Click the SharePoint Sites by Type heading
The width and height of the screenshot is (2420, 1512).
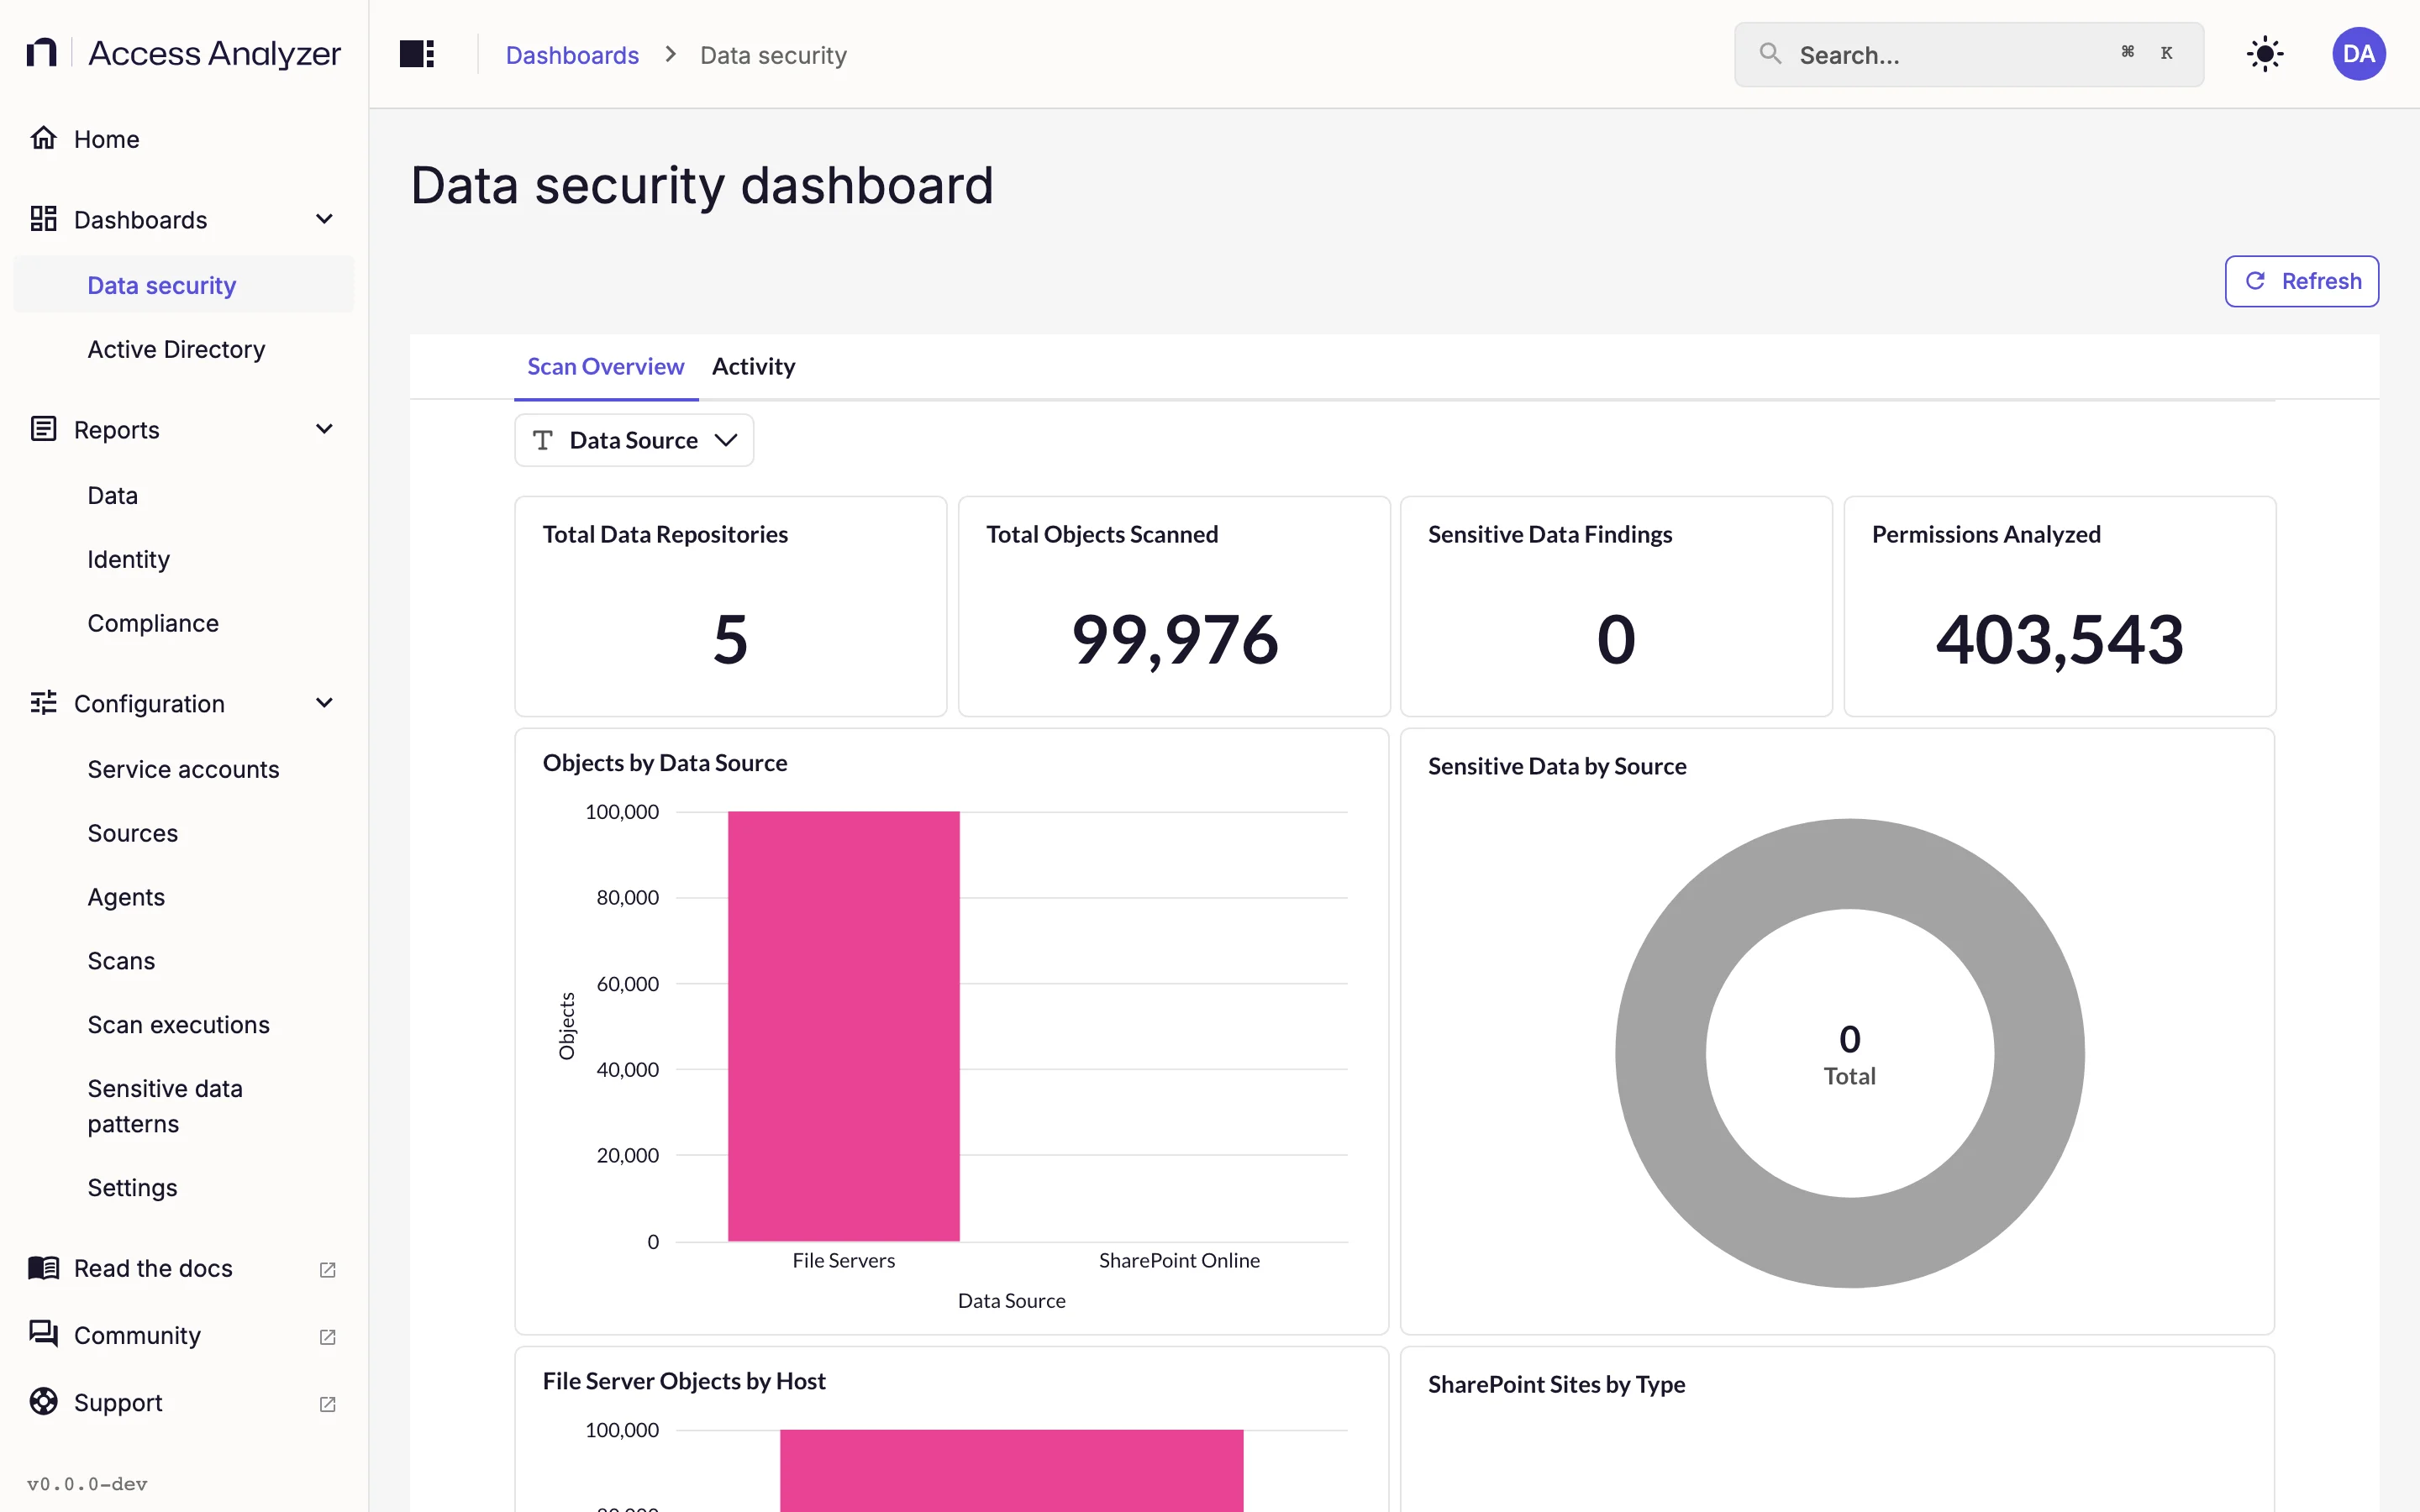1556,1384
